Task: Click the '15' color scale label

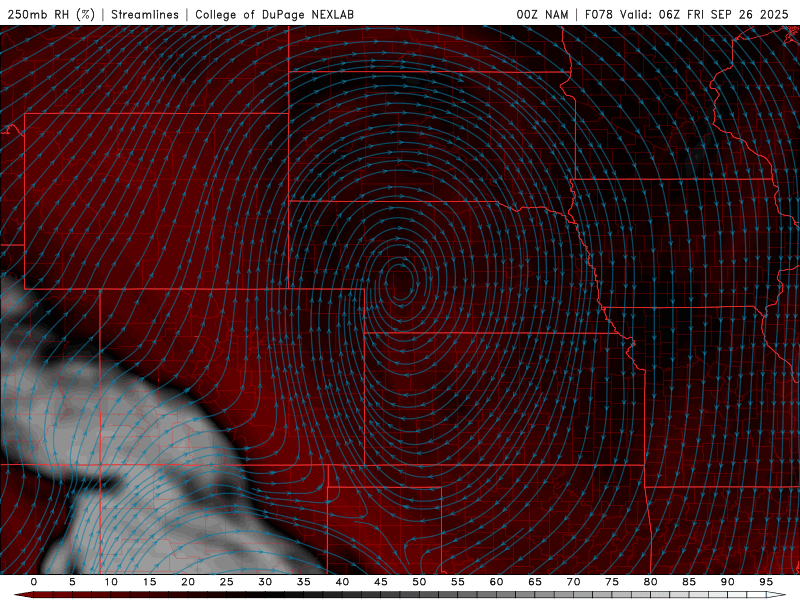Action: [x=149, y=582]
